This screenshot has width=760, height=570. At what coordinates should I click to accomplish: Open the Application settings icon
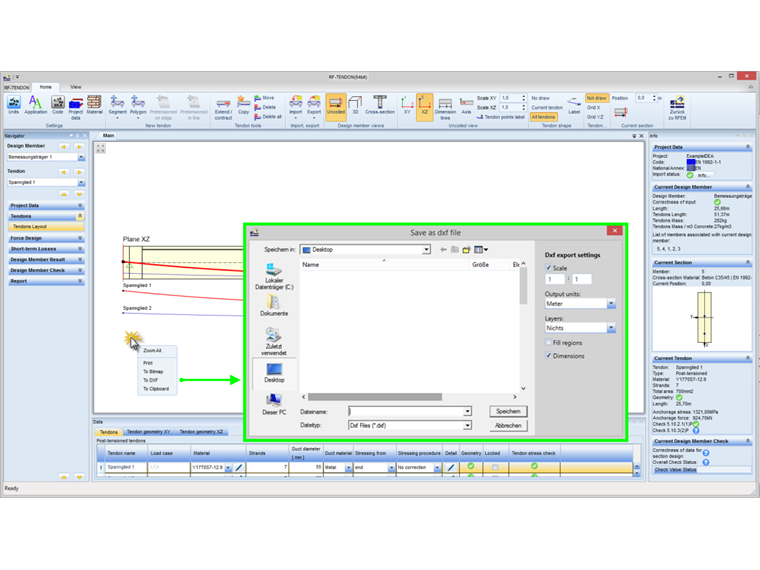coord(35,105)
